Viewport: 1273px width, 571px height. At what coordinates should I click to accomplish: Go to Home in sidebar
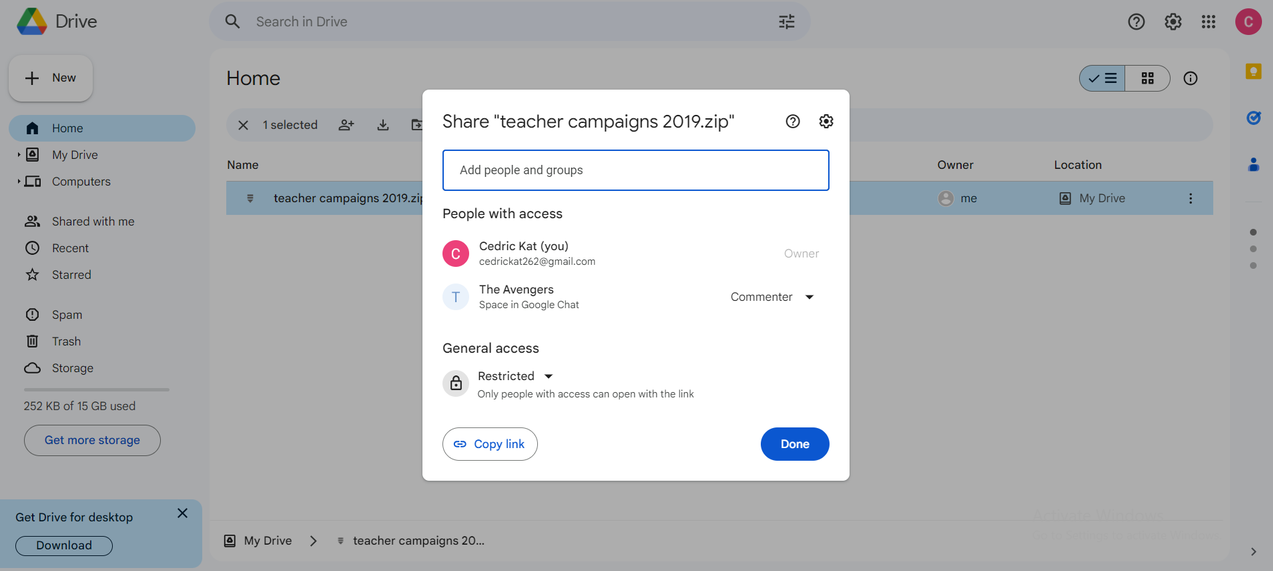click(102, 128)
